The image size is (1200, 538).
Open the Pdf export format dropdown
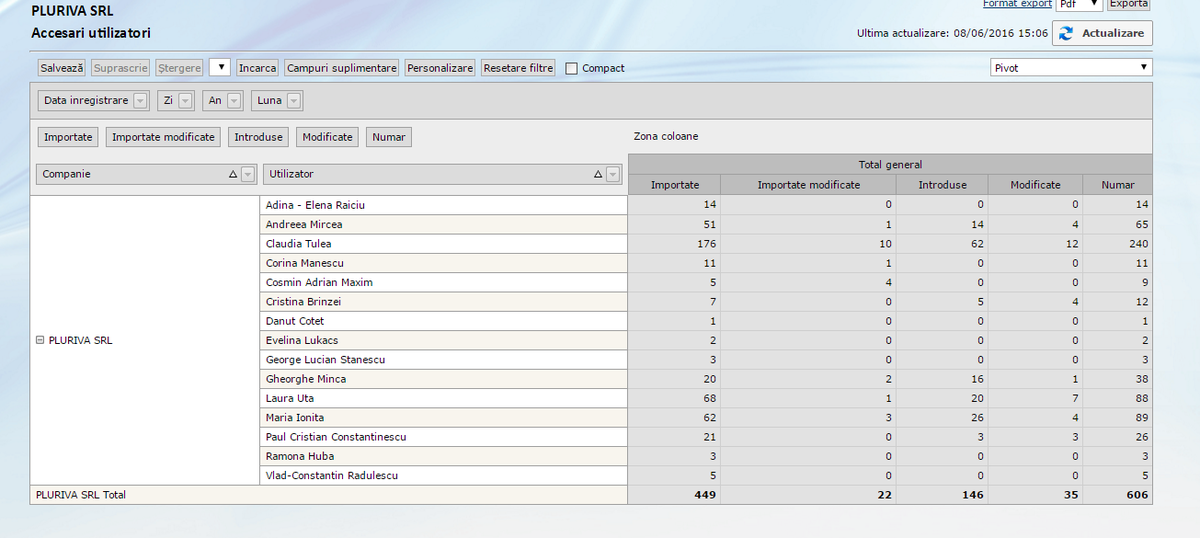point(1080,4)
